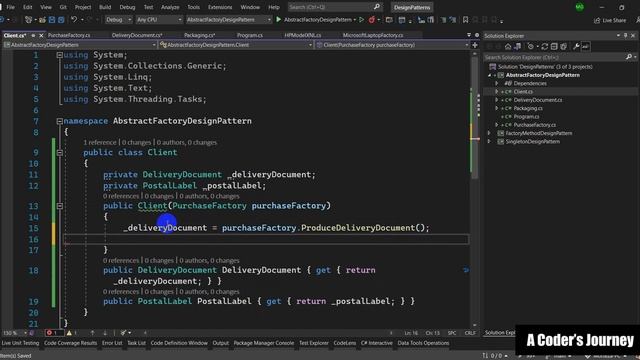The height and width of the screenshot is (360, 640).
Task: Open the AbstractFactoryDesignPattern.Client type dropdown
Action: 236,45
